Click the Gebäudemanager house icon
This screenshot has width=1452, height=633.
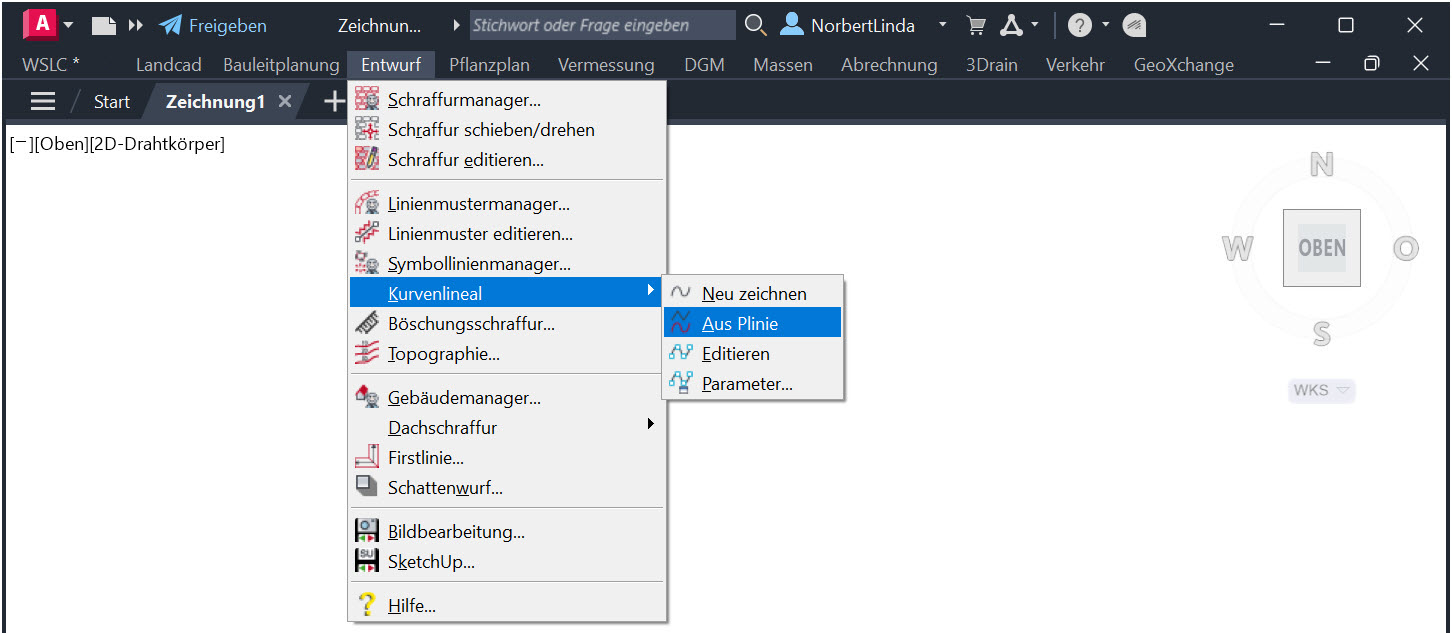(x=367, y=398)
